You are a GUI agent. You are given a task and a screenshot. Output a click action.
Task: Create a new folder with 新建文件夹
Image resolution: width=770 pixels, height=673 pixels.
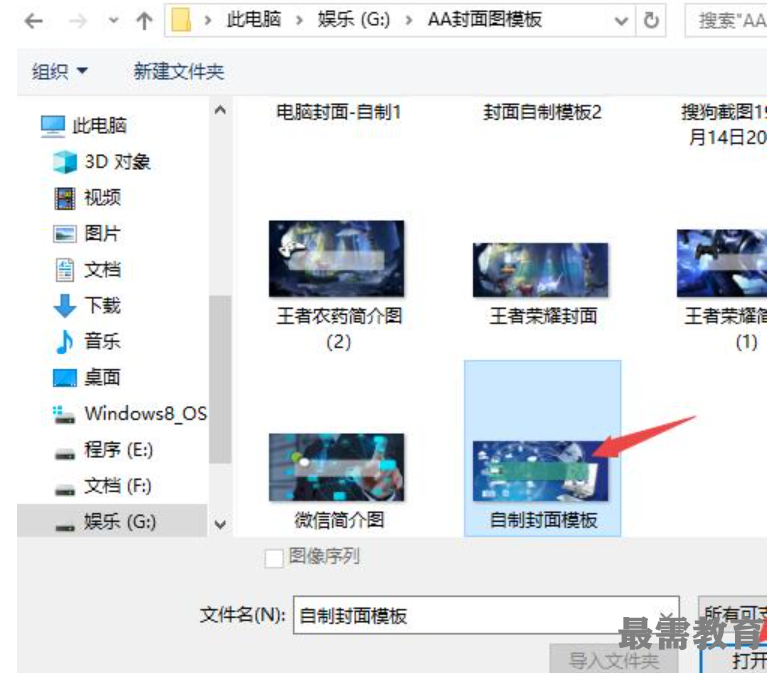pos(179,72)
